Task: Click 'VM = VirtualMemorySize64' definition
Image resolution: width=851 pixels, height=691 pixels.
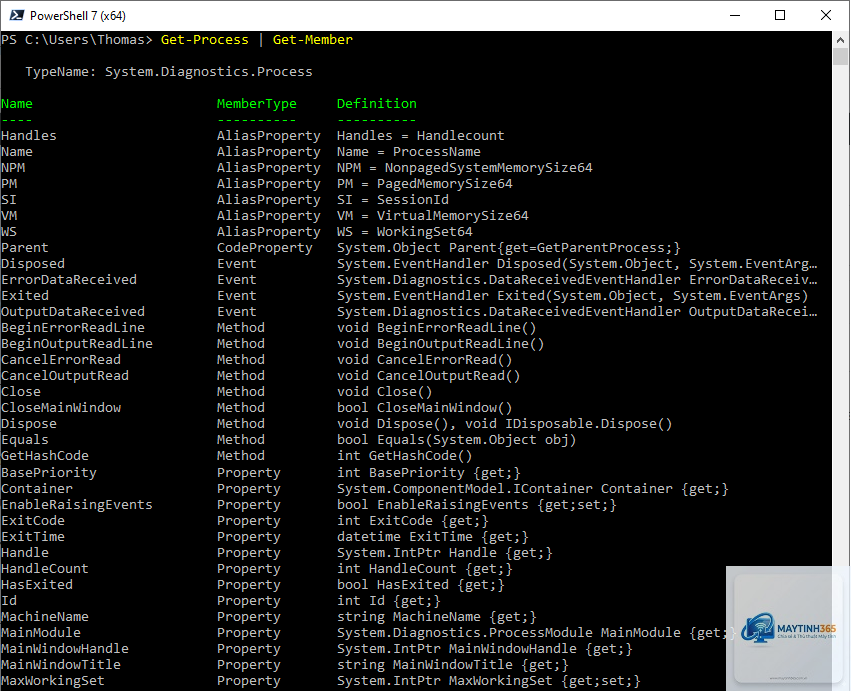Action: click(433, 215)
